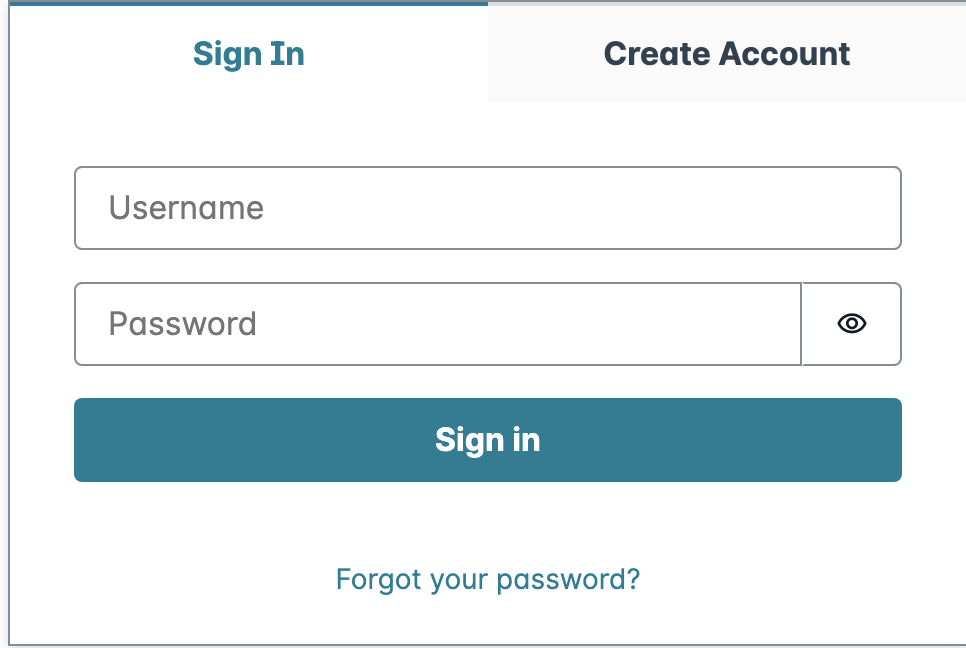Click the Username input field
This screenshot has height=648, width=966.
coord(488,208)
